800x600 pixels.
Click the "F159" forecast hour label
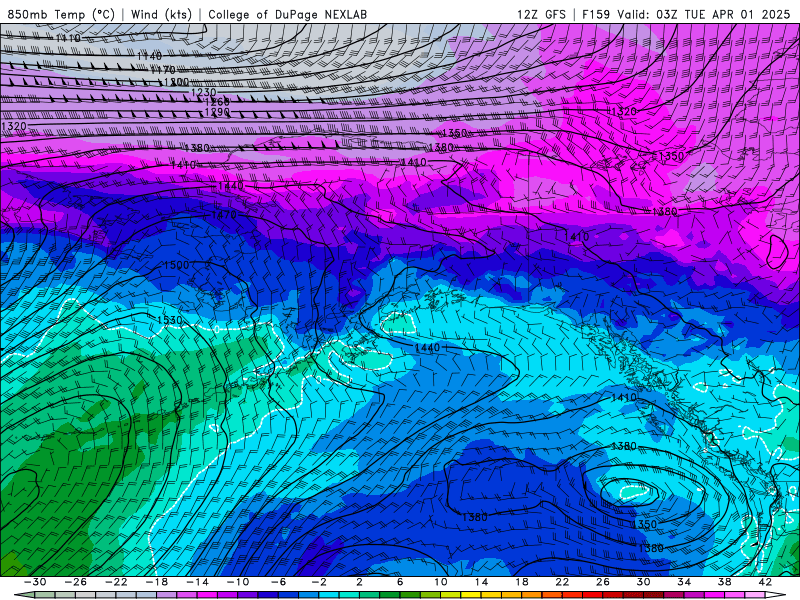pos(596,14)
